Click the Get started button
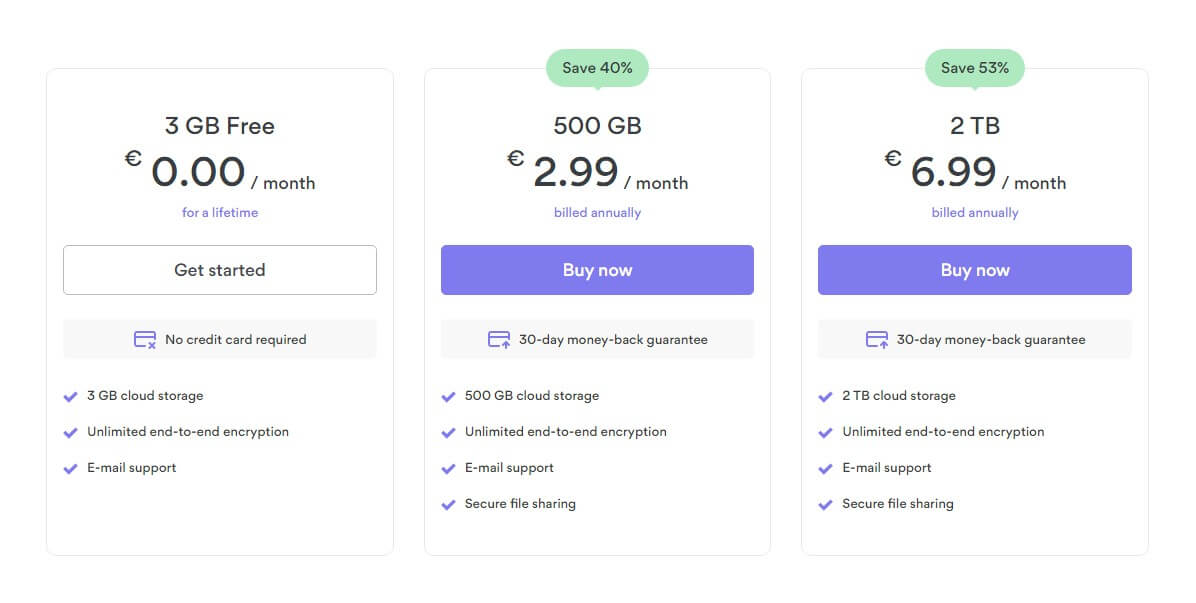Image resolution: width=1196 pixels, height=603 pixels. 220,270
